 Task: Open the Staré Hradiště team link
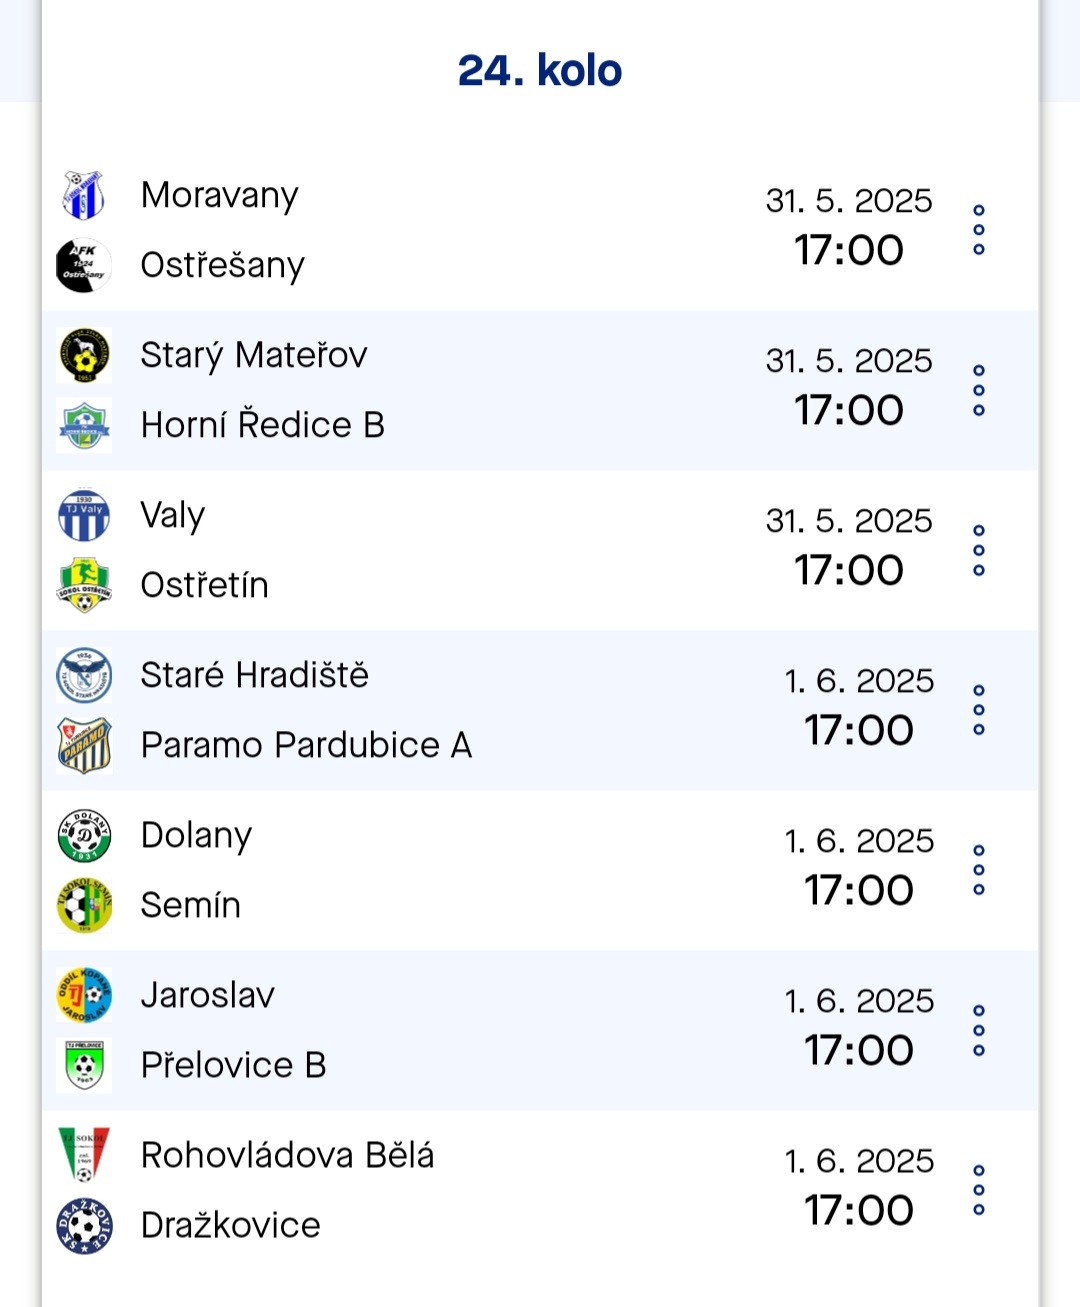point(255,675)
